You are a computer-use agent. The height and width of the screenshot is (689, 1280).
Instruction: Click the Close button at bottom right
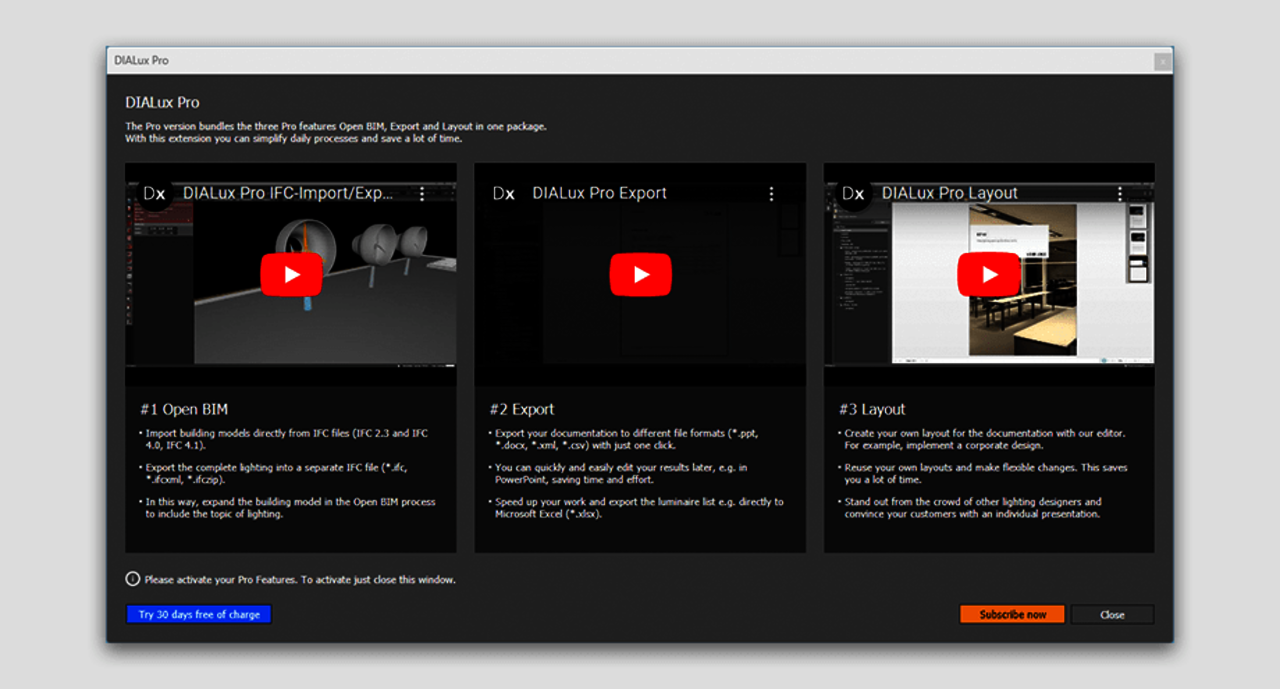pos(1112,615)
